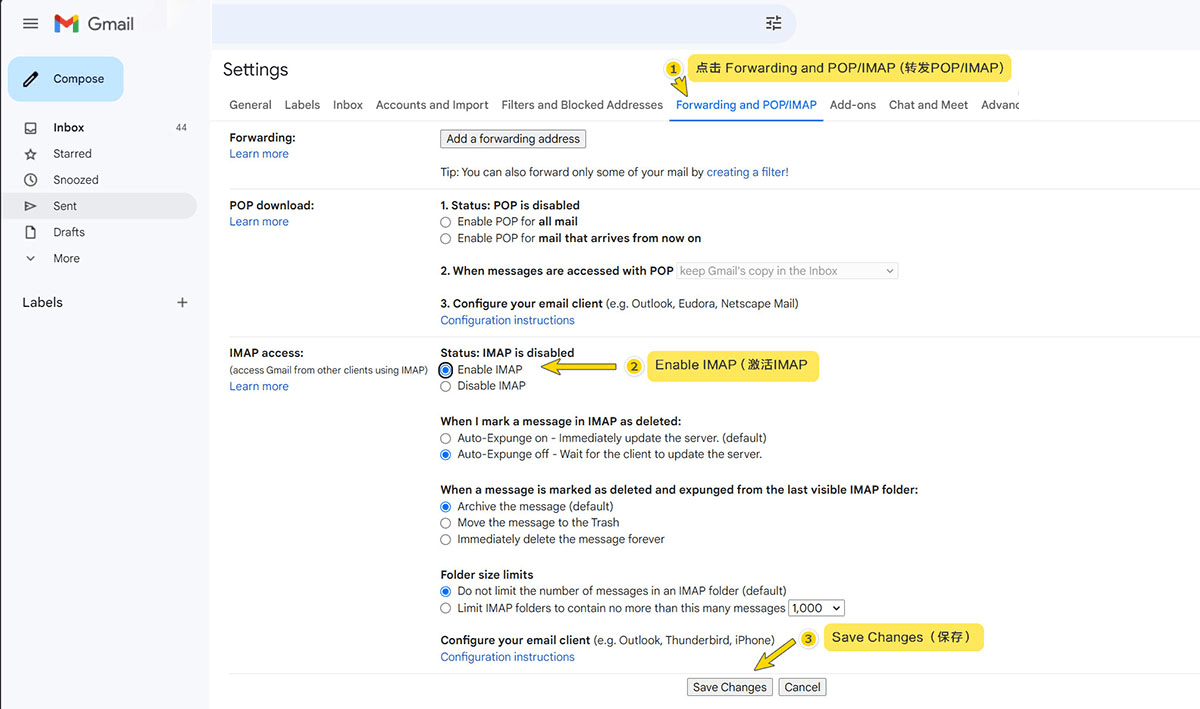Switch to Accounts and Import tab

[x=432, y=105]
